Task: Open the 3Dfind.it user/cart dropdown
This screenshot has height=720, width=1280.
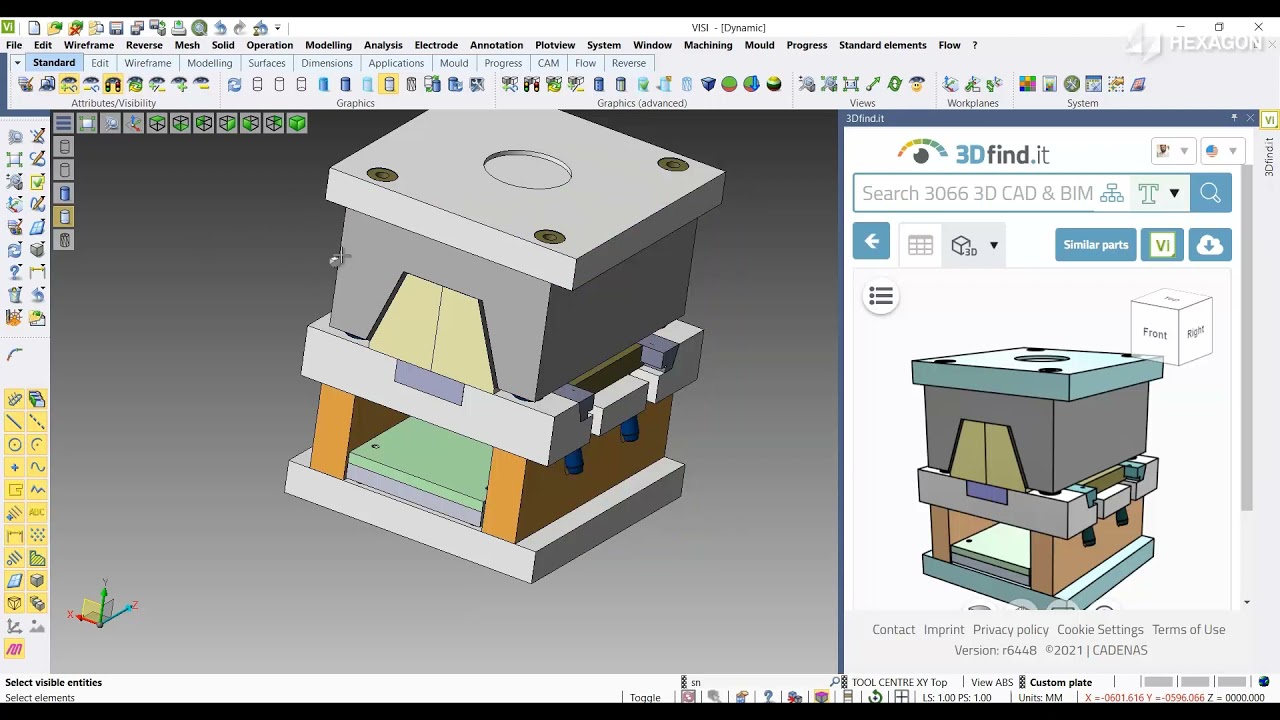Action: [1172, 151]
